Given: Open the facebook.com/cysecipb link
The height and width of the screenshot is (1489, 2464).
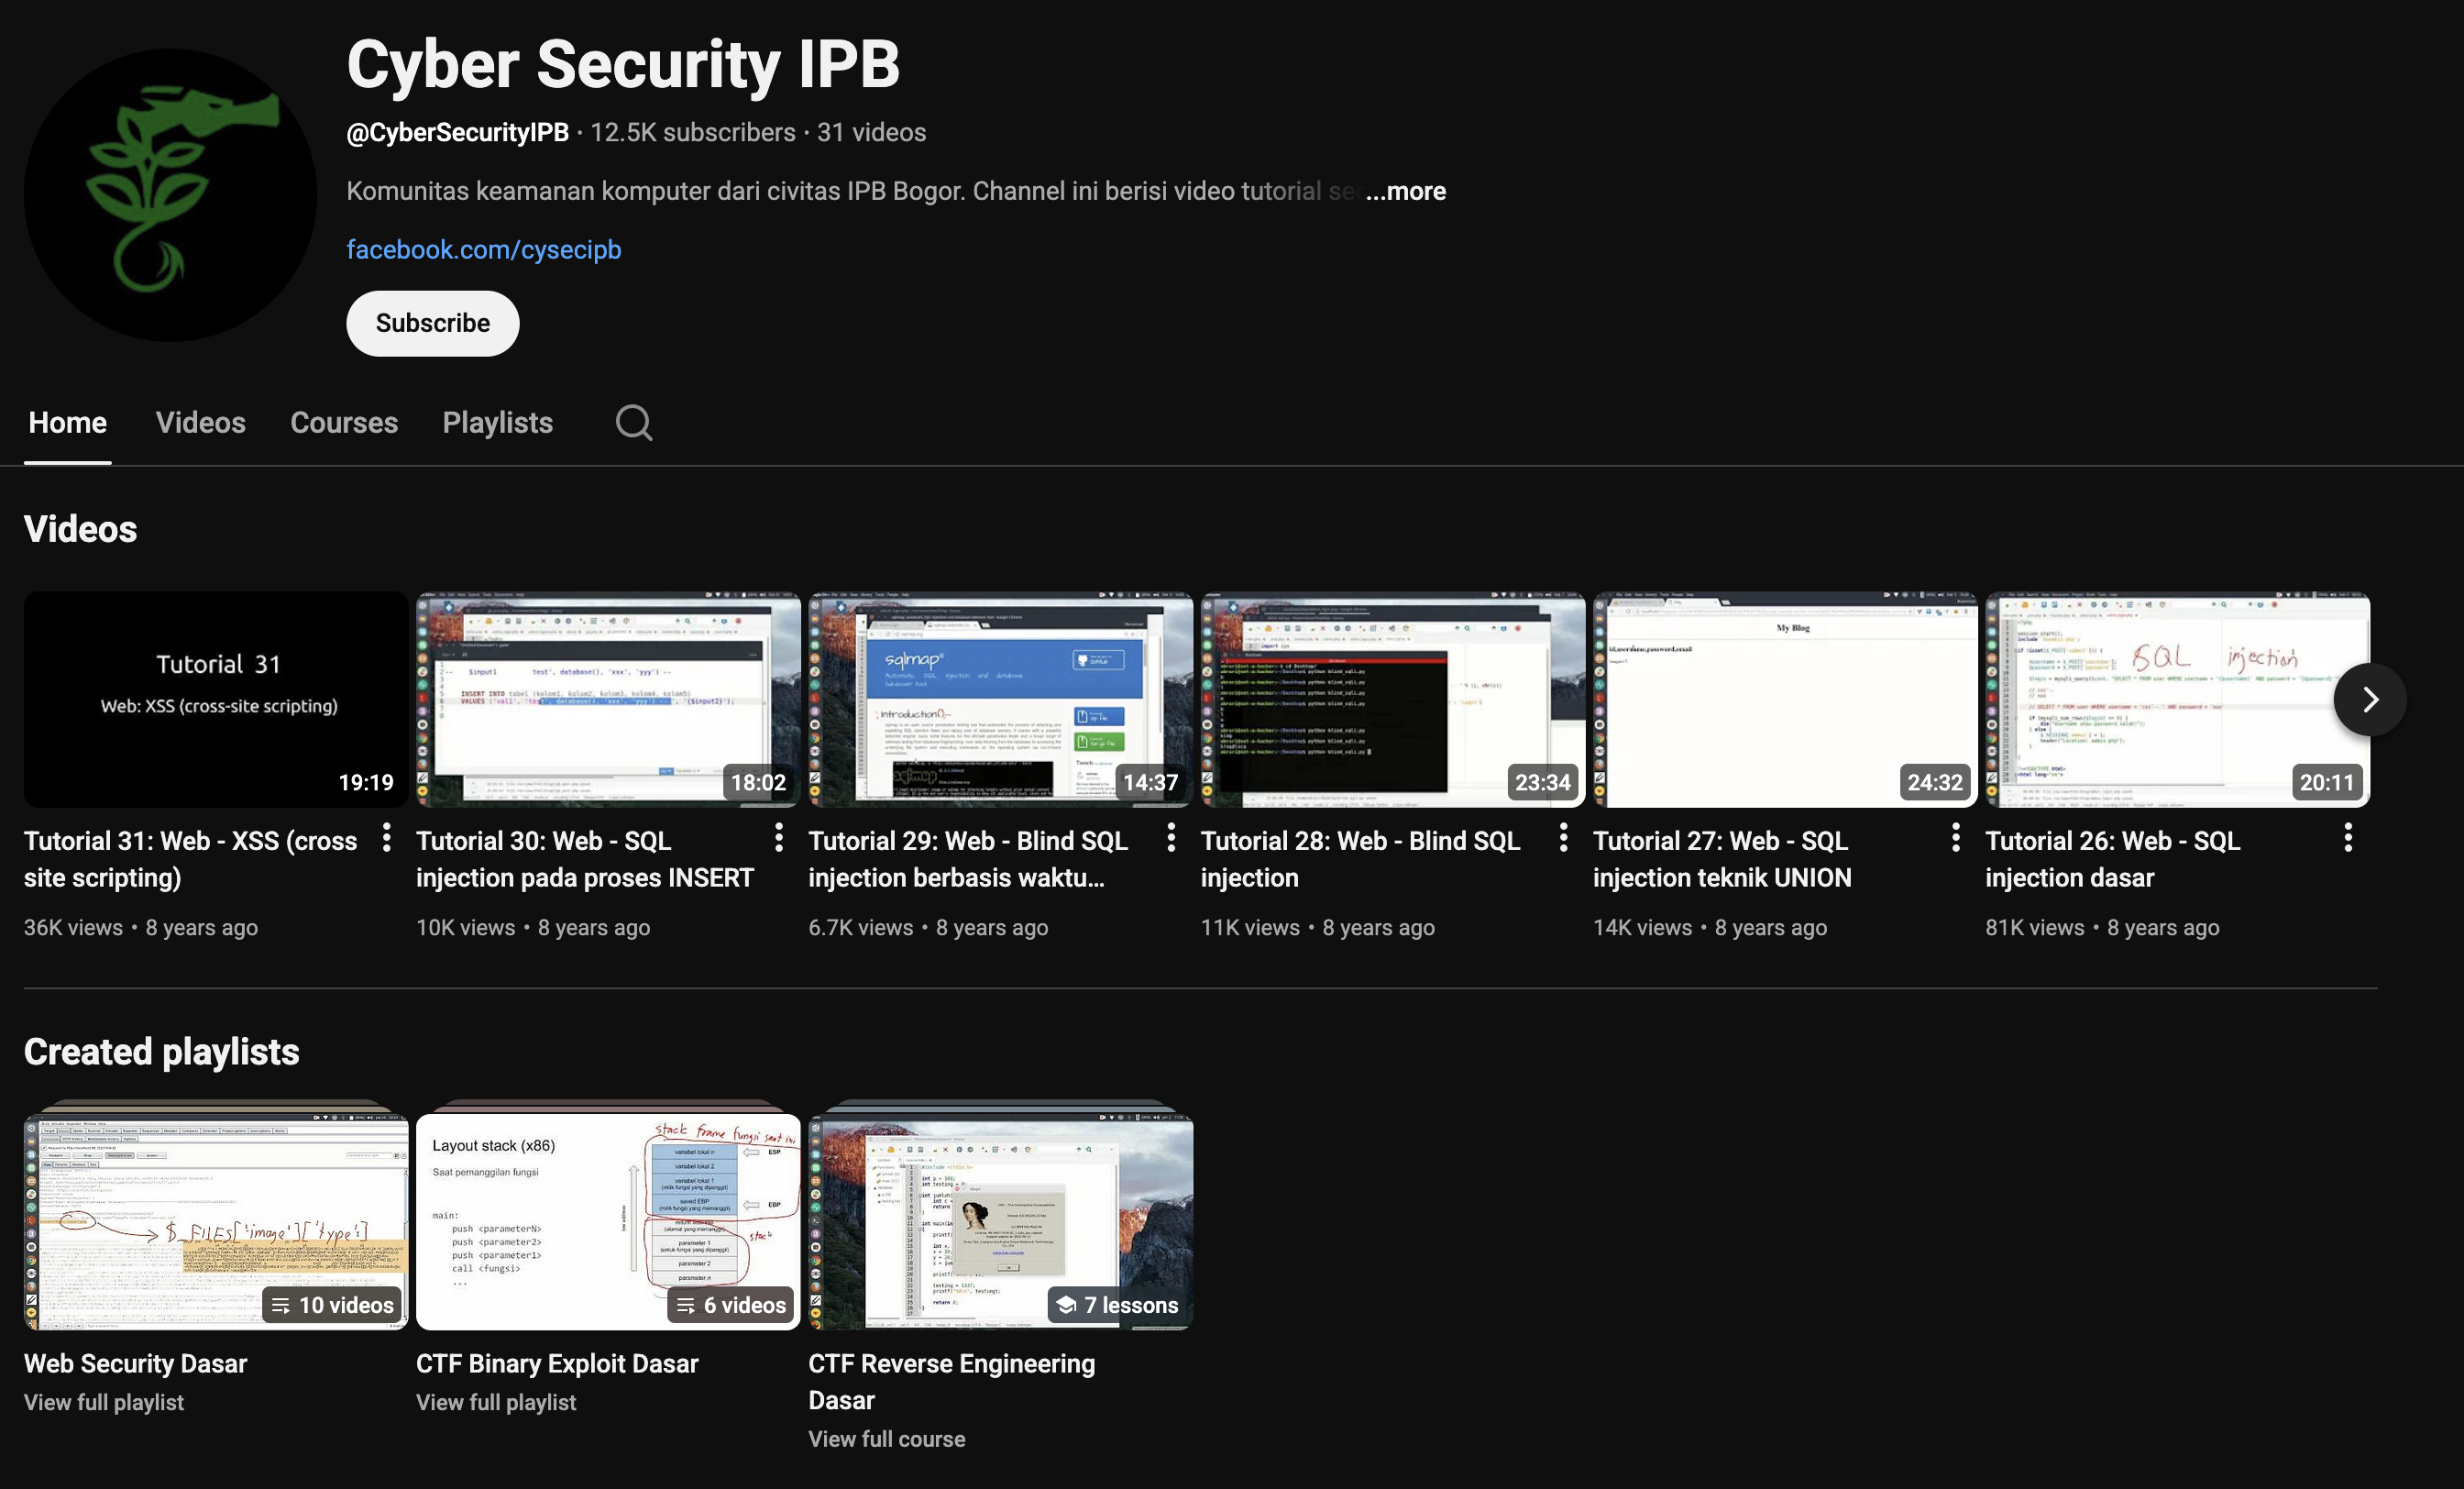Looking at the screenshot, I should (483, 250).
